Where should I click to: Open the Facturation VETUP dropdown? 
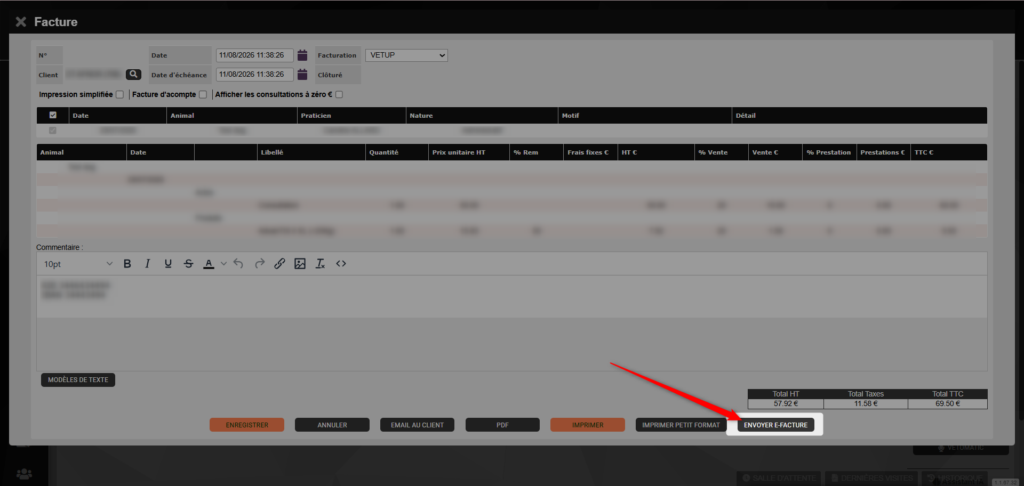click(x=406, y=56)
